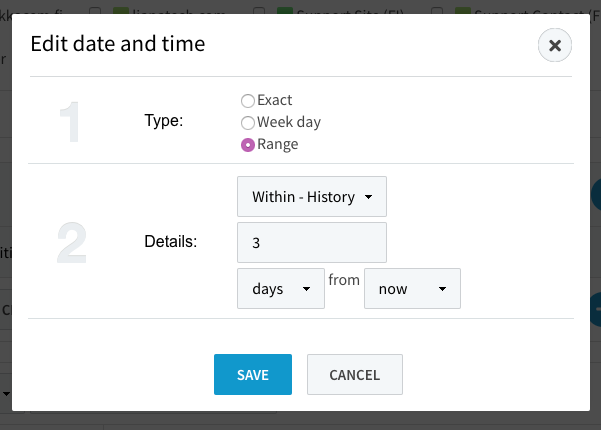Select the Range radio button
Viewport: 601px width, 430px height.
click(x=248, y=144)
